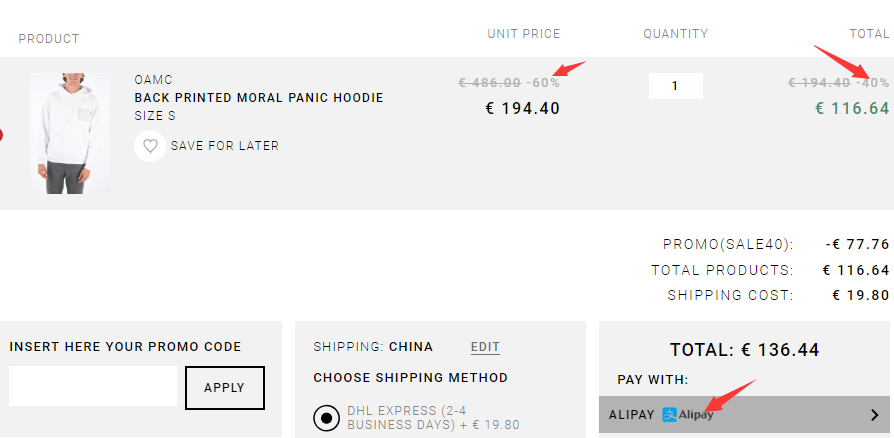
Task: Apply the promo code with APPLY button
Action: click(225, 388)
